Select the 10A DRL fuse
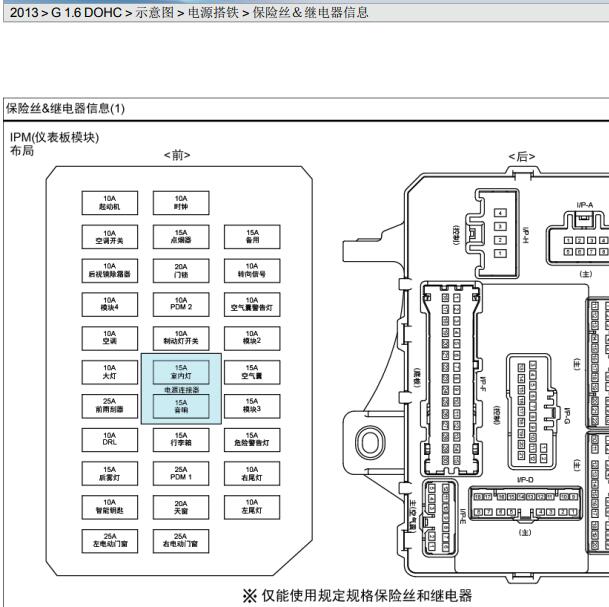Viewport: 609px width, 607px height. [x=110, y=440]
